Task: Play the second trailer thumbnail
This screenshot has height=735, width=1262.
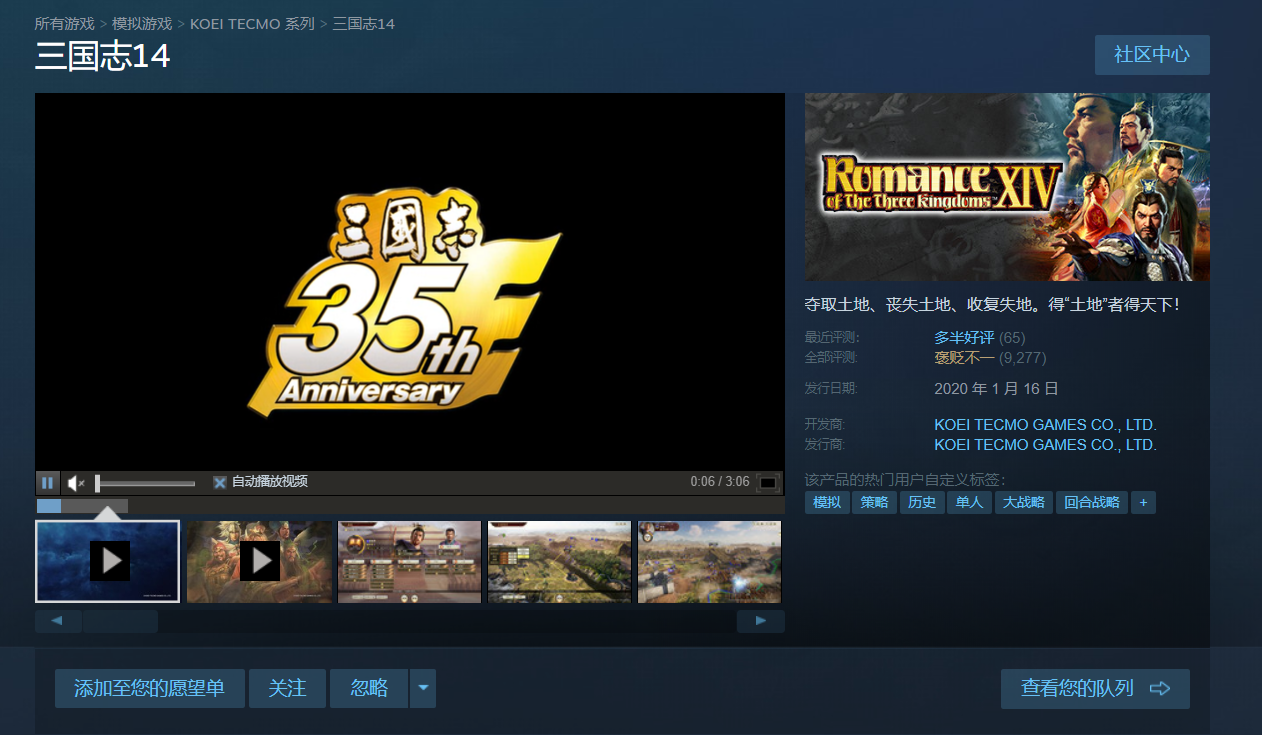Action: (259, 561)
